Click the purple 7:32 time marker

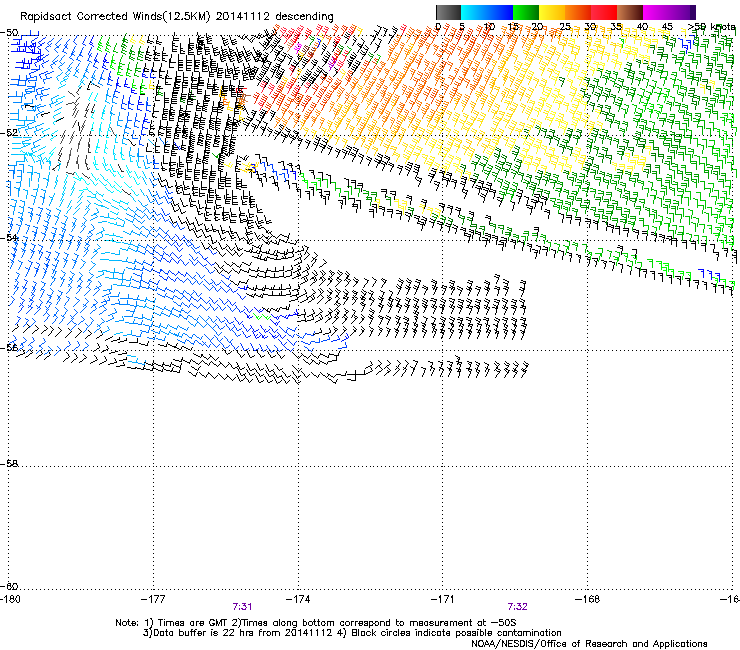tap(517, 607)
